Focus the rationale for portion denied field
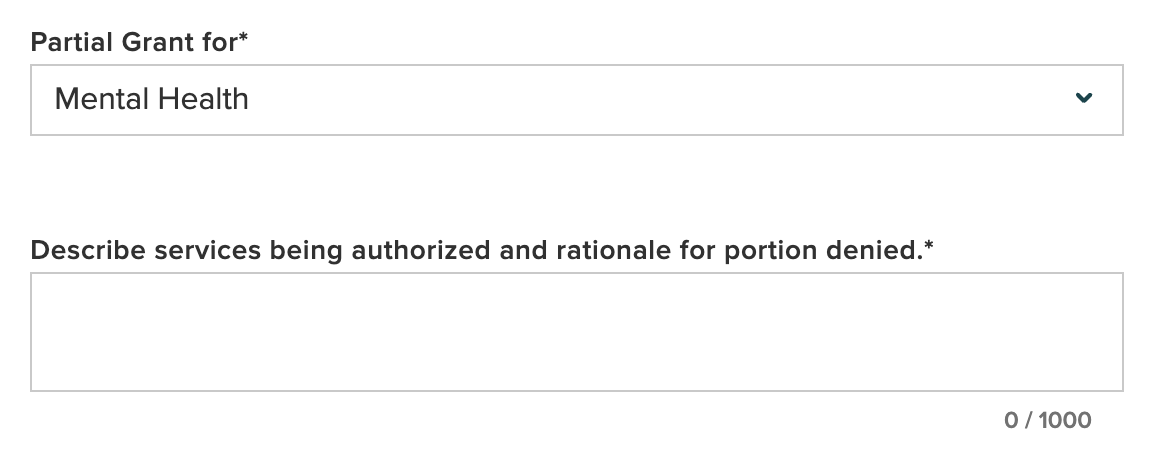Viewport: 1150px width, 468px height. coord(576,332)
